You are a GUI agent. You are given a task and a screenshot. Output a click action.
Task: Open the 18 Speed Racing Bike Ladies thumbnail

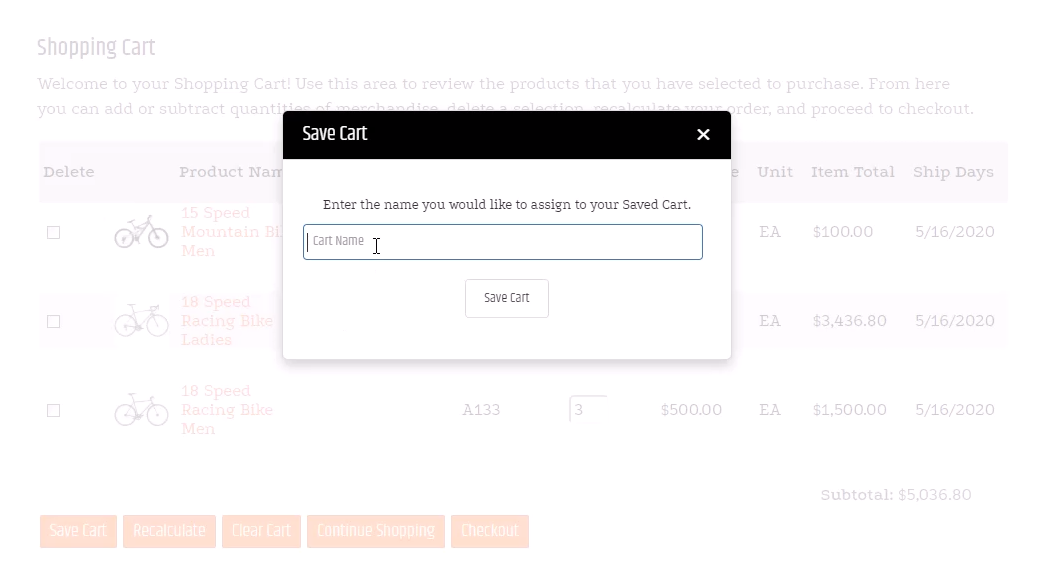click(x=142, y=321)
